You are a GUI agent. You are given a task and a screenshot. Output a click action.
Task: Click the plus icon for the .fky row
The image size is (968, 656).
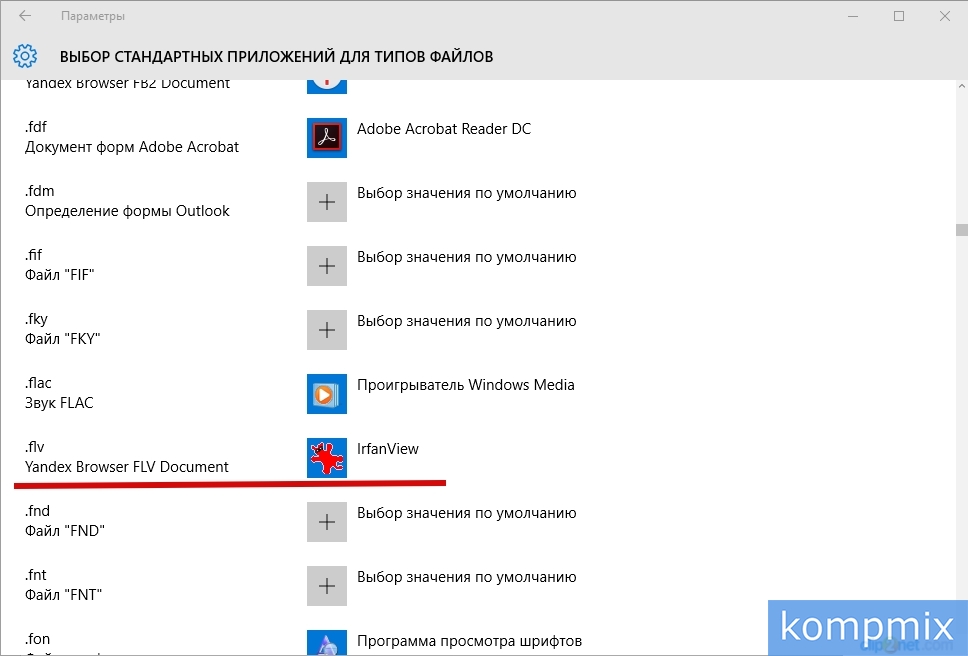[327, 330]
